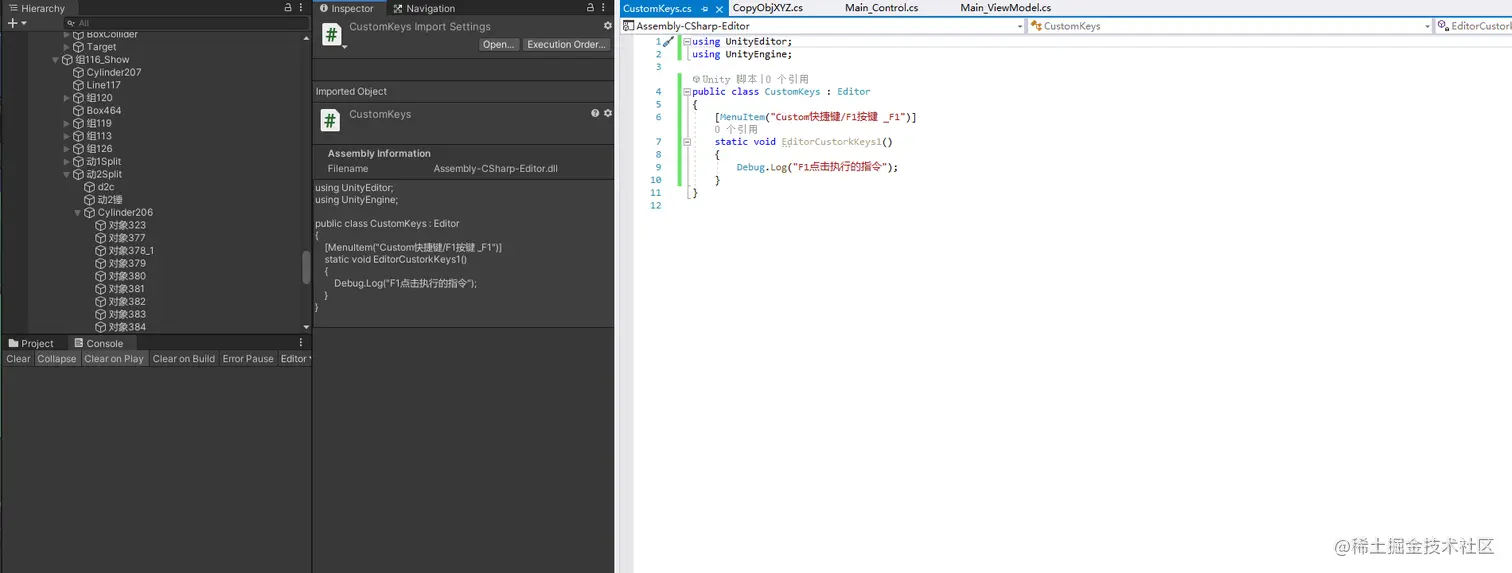Click the Open... button in Inspector
The height and width of the screenshot is (573, 1512).
[498, 44]
